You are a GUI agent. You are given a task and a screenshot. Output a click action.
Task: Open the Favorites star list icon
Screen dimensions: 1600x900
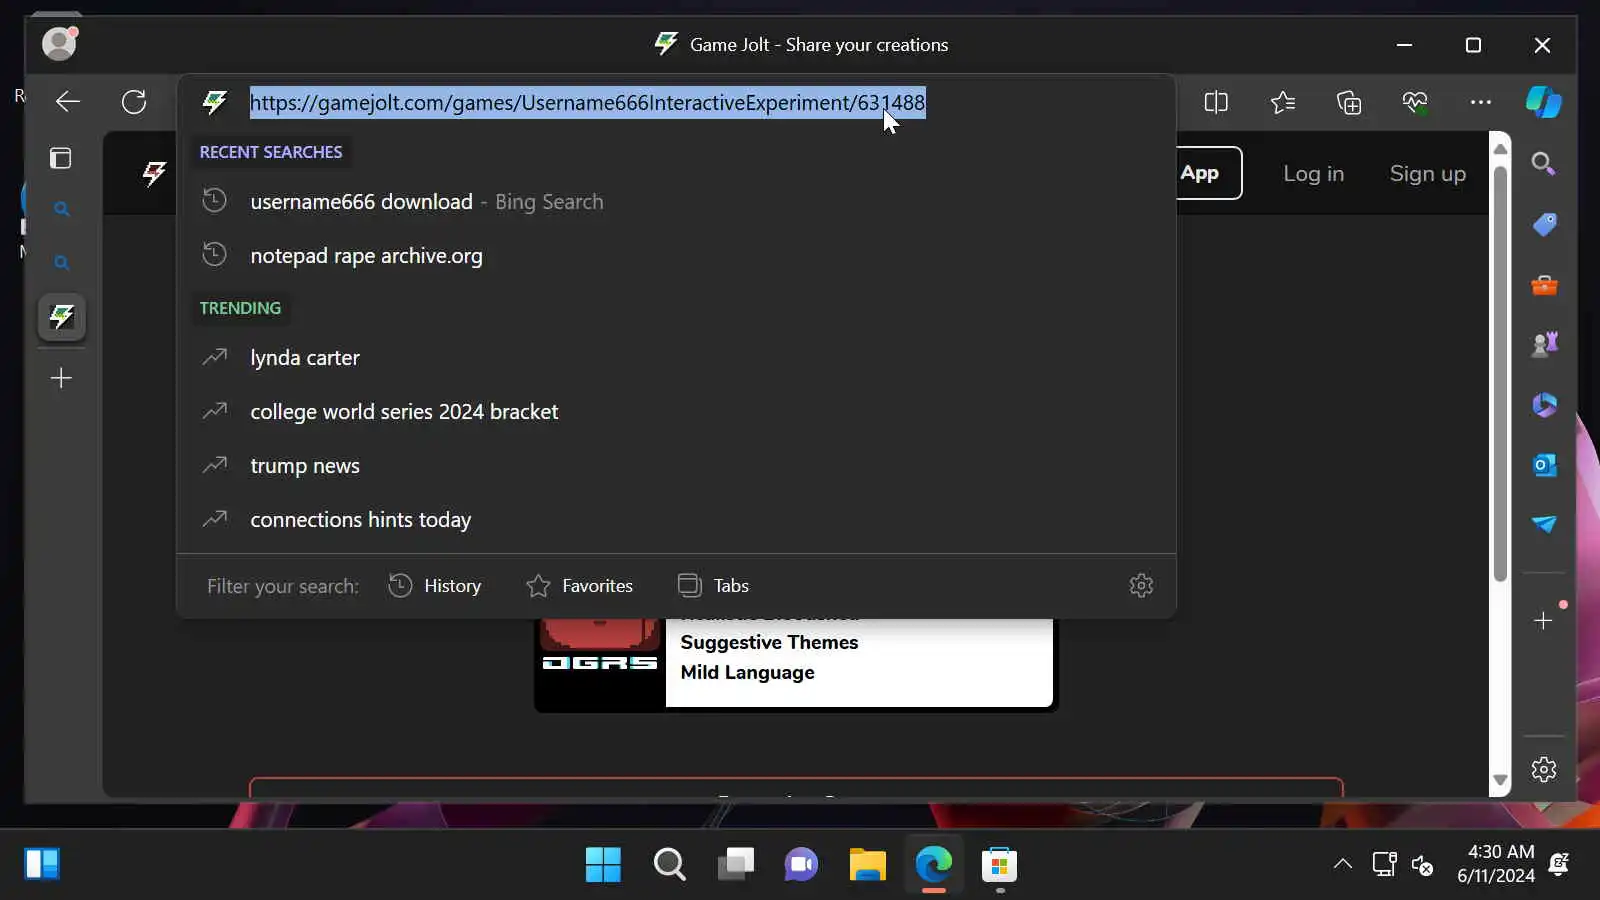[x=1282, y=102]
